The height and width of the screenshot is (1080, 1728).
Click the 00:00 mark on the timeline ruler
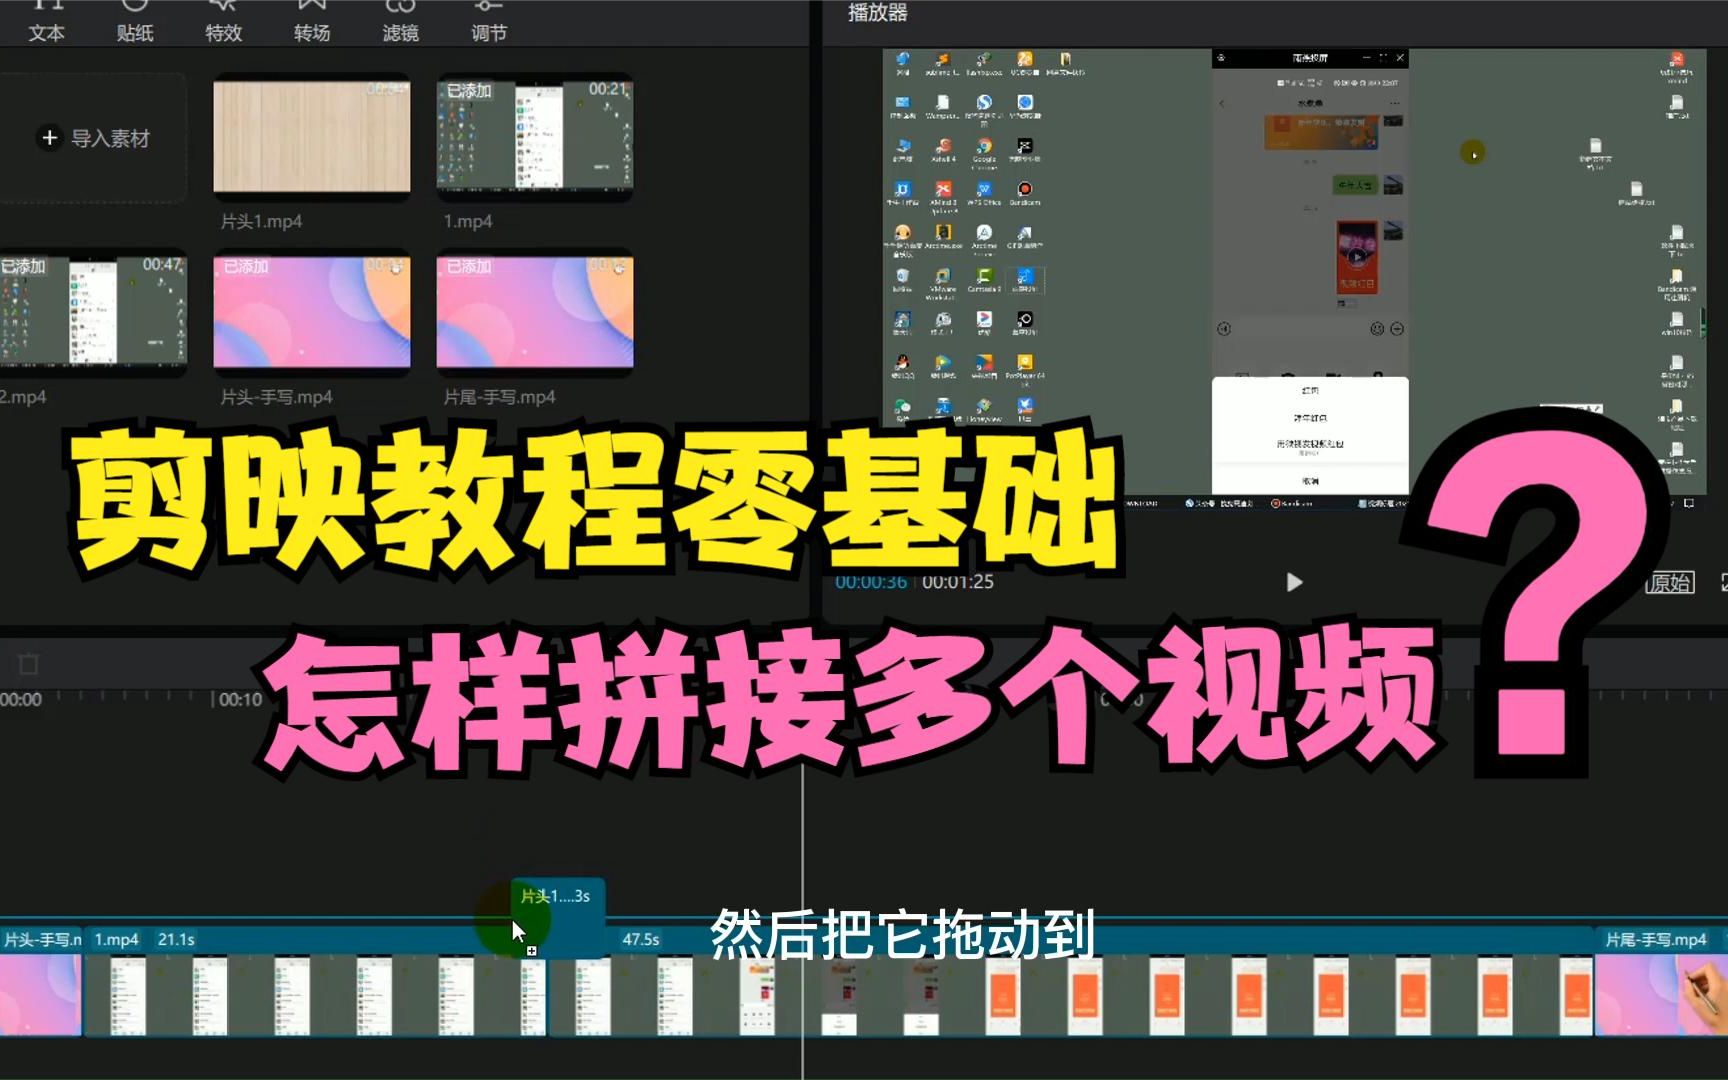pos(20,700)
